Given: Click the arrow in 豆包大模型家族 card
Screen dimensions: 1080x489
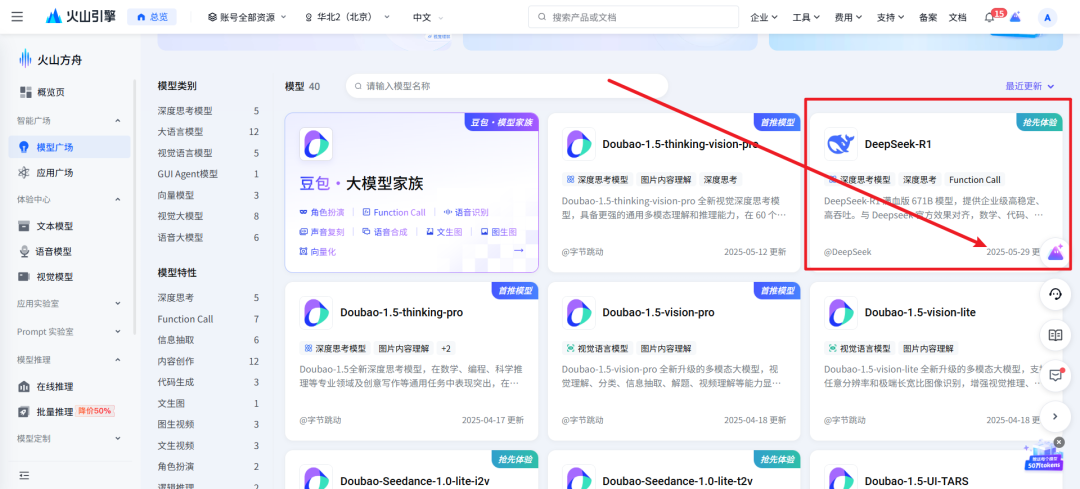Looking at the screenshot, I should [x=519, y=251].
